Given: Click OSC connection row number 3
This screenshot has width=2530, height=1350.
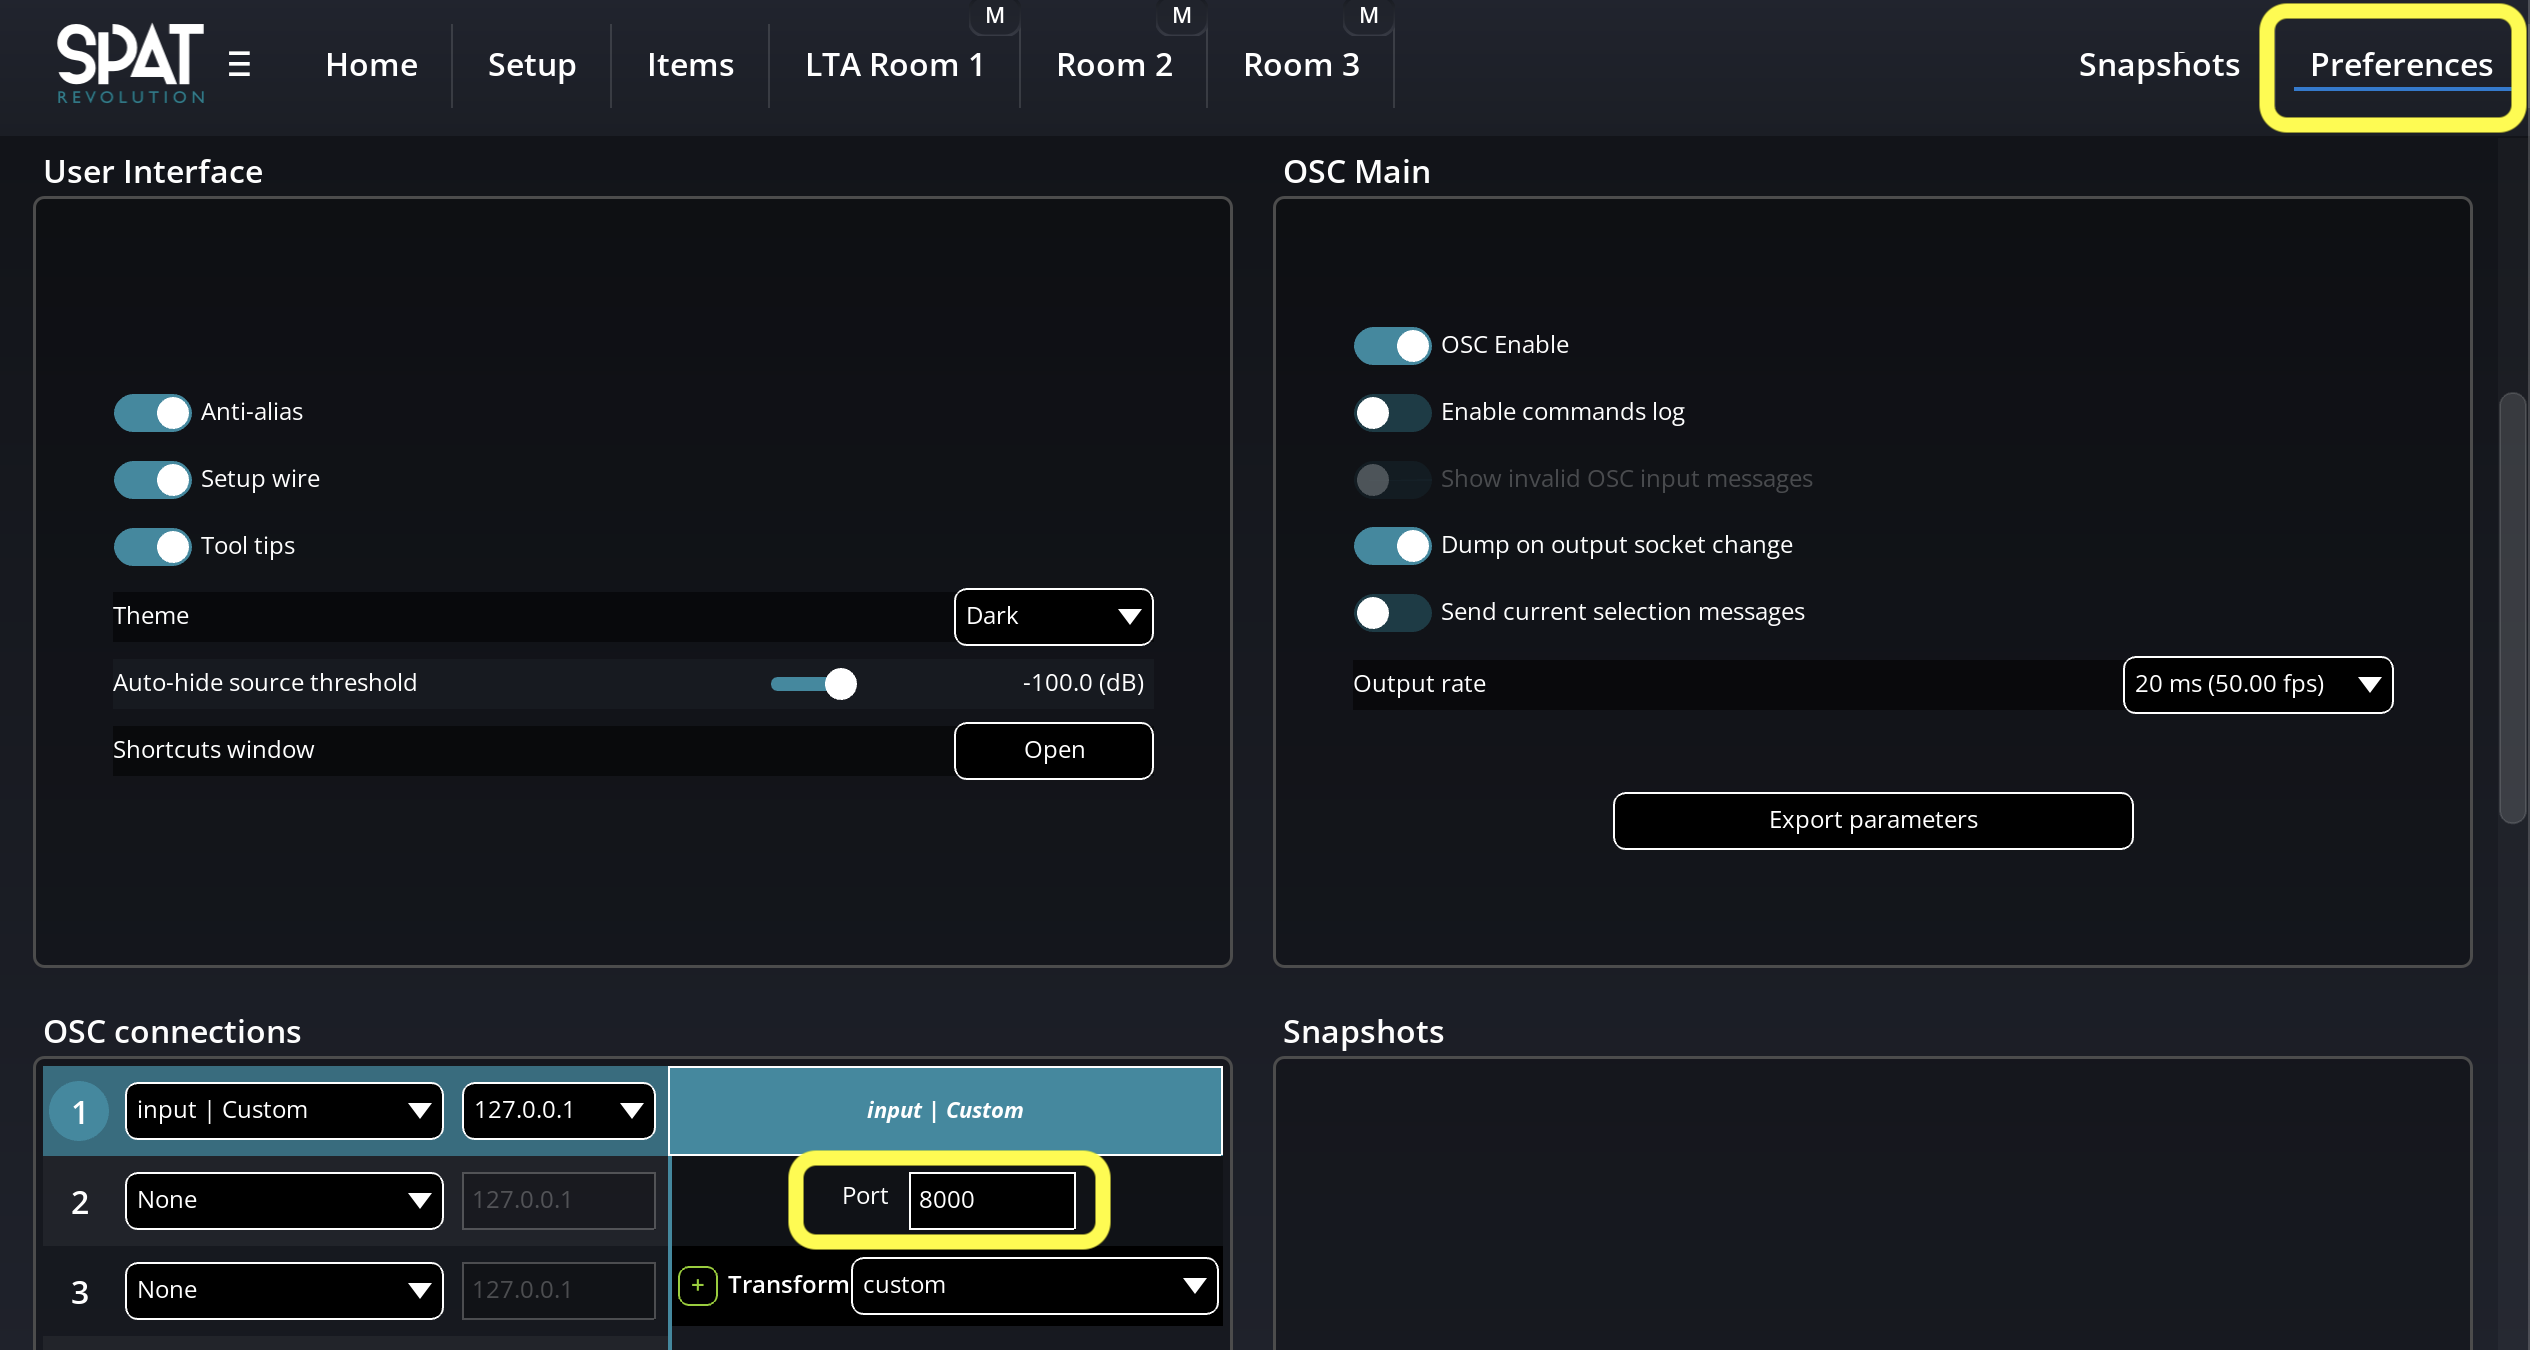Looking at the screenshot, I should pos(79,1291).
